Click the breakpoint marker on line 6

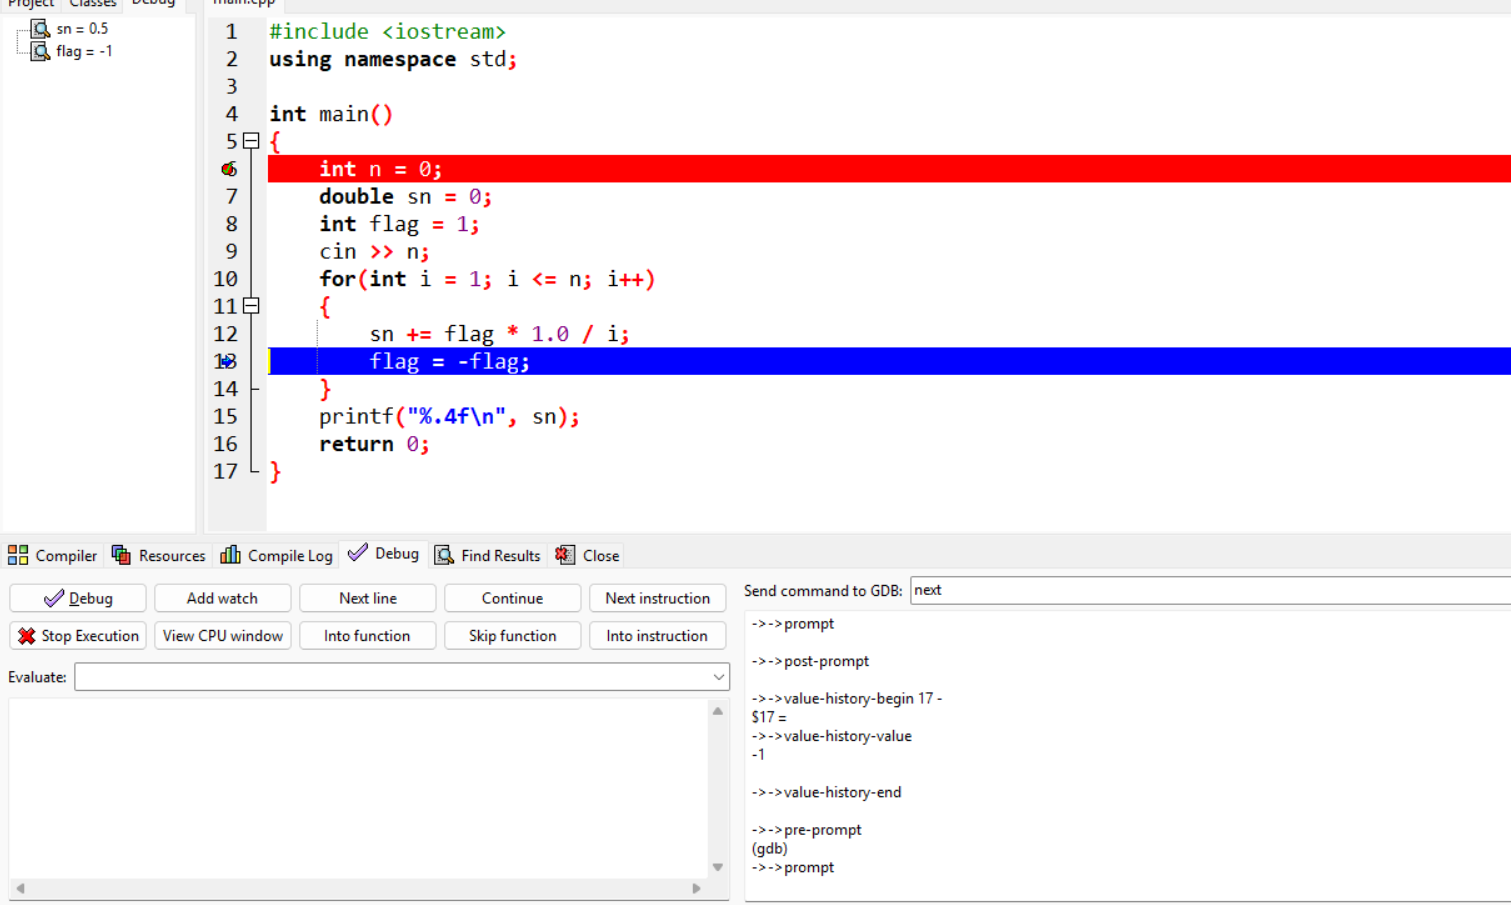(229, 169)
